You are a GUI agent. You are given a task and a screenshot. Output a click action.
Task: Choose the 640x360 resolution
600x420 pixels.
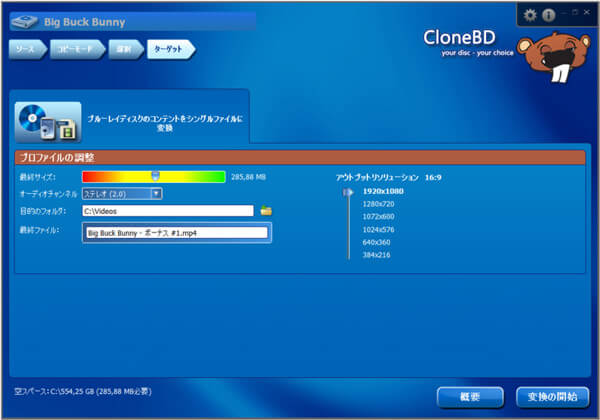point(377,242)
